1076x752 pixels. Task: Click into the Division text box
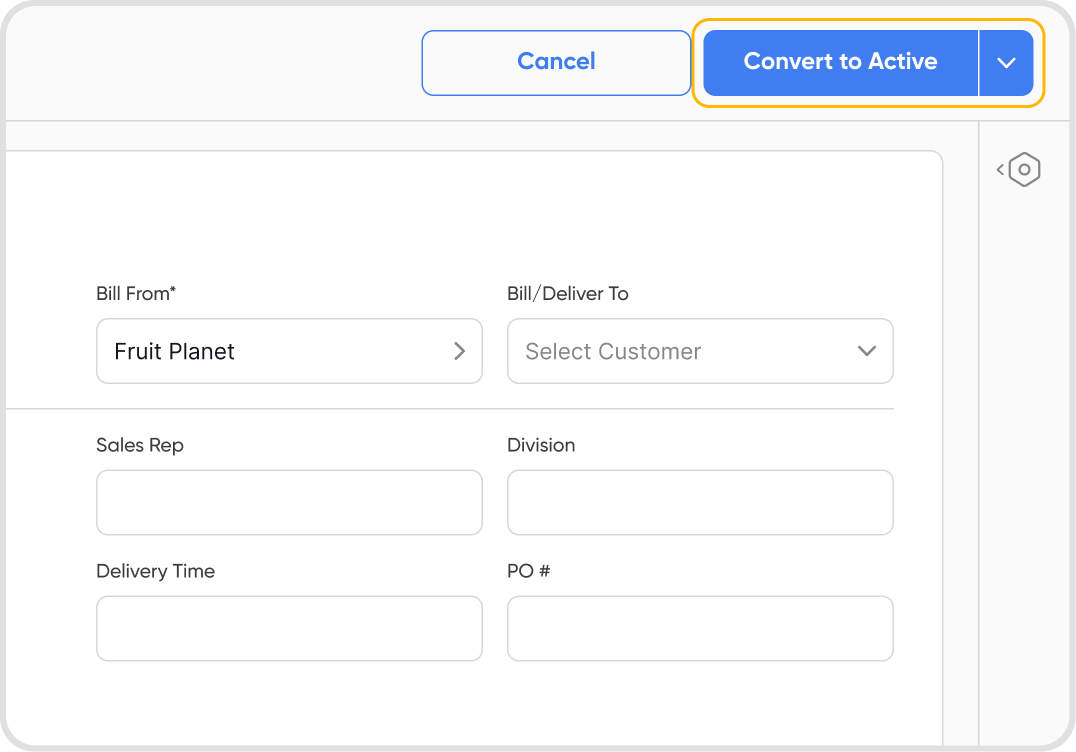pyautogui.click(x=700, y=502)
